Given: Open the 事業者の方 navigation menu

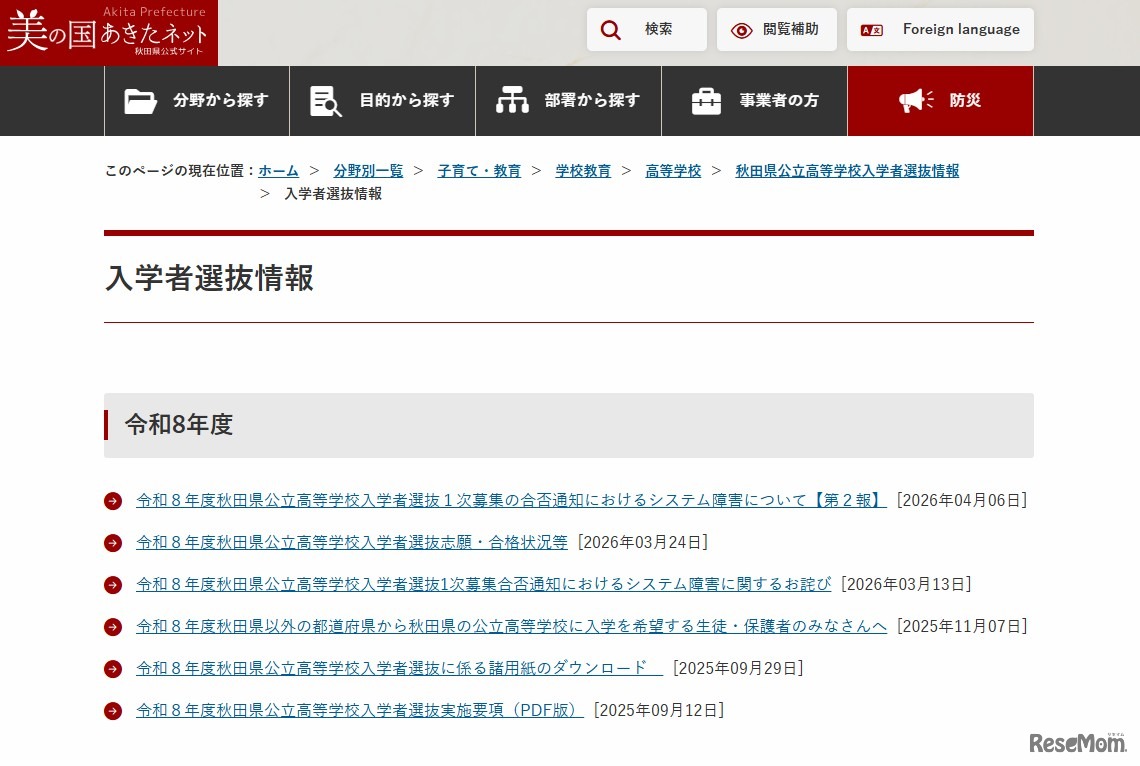Looking at the screenshot, I should (754, 100).
